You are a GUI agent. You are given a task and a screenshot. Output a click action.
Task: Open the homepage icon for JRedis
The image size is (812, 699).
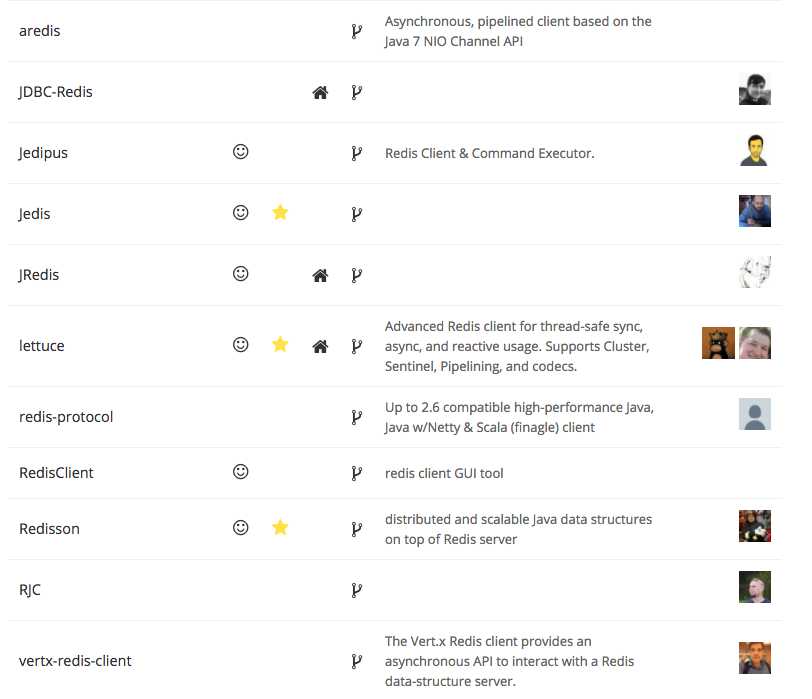coord(320,275)
